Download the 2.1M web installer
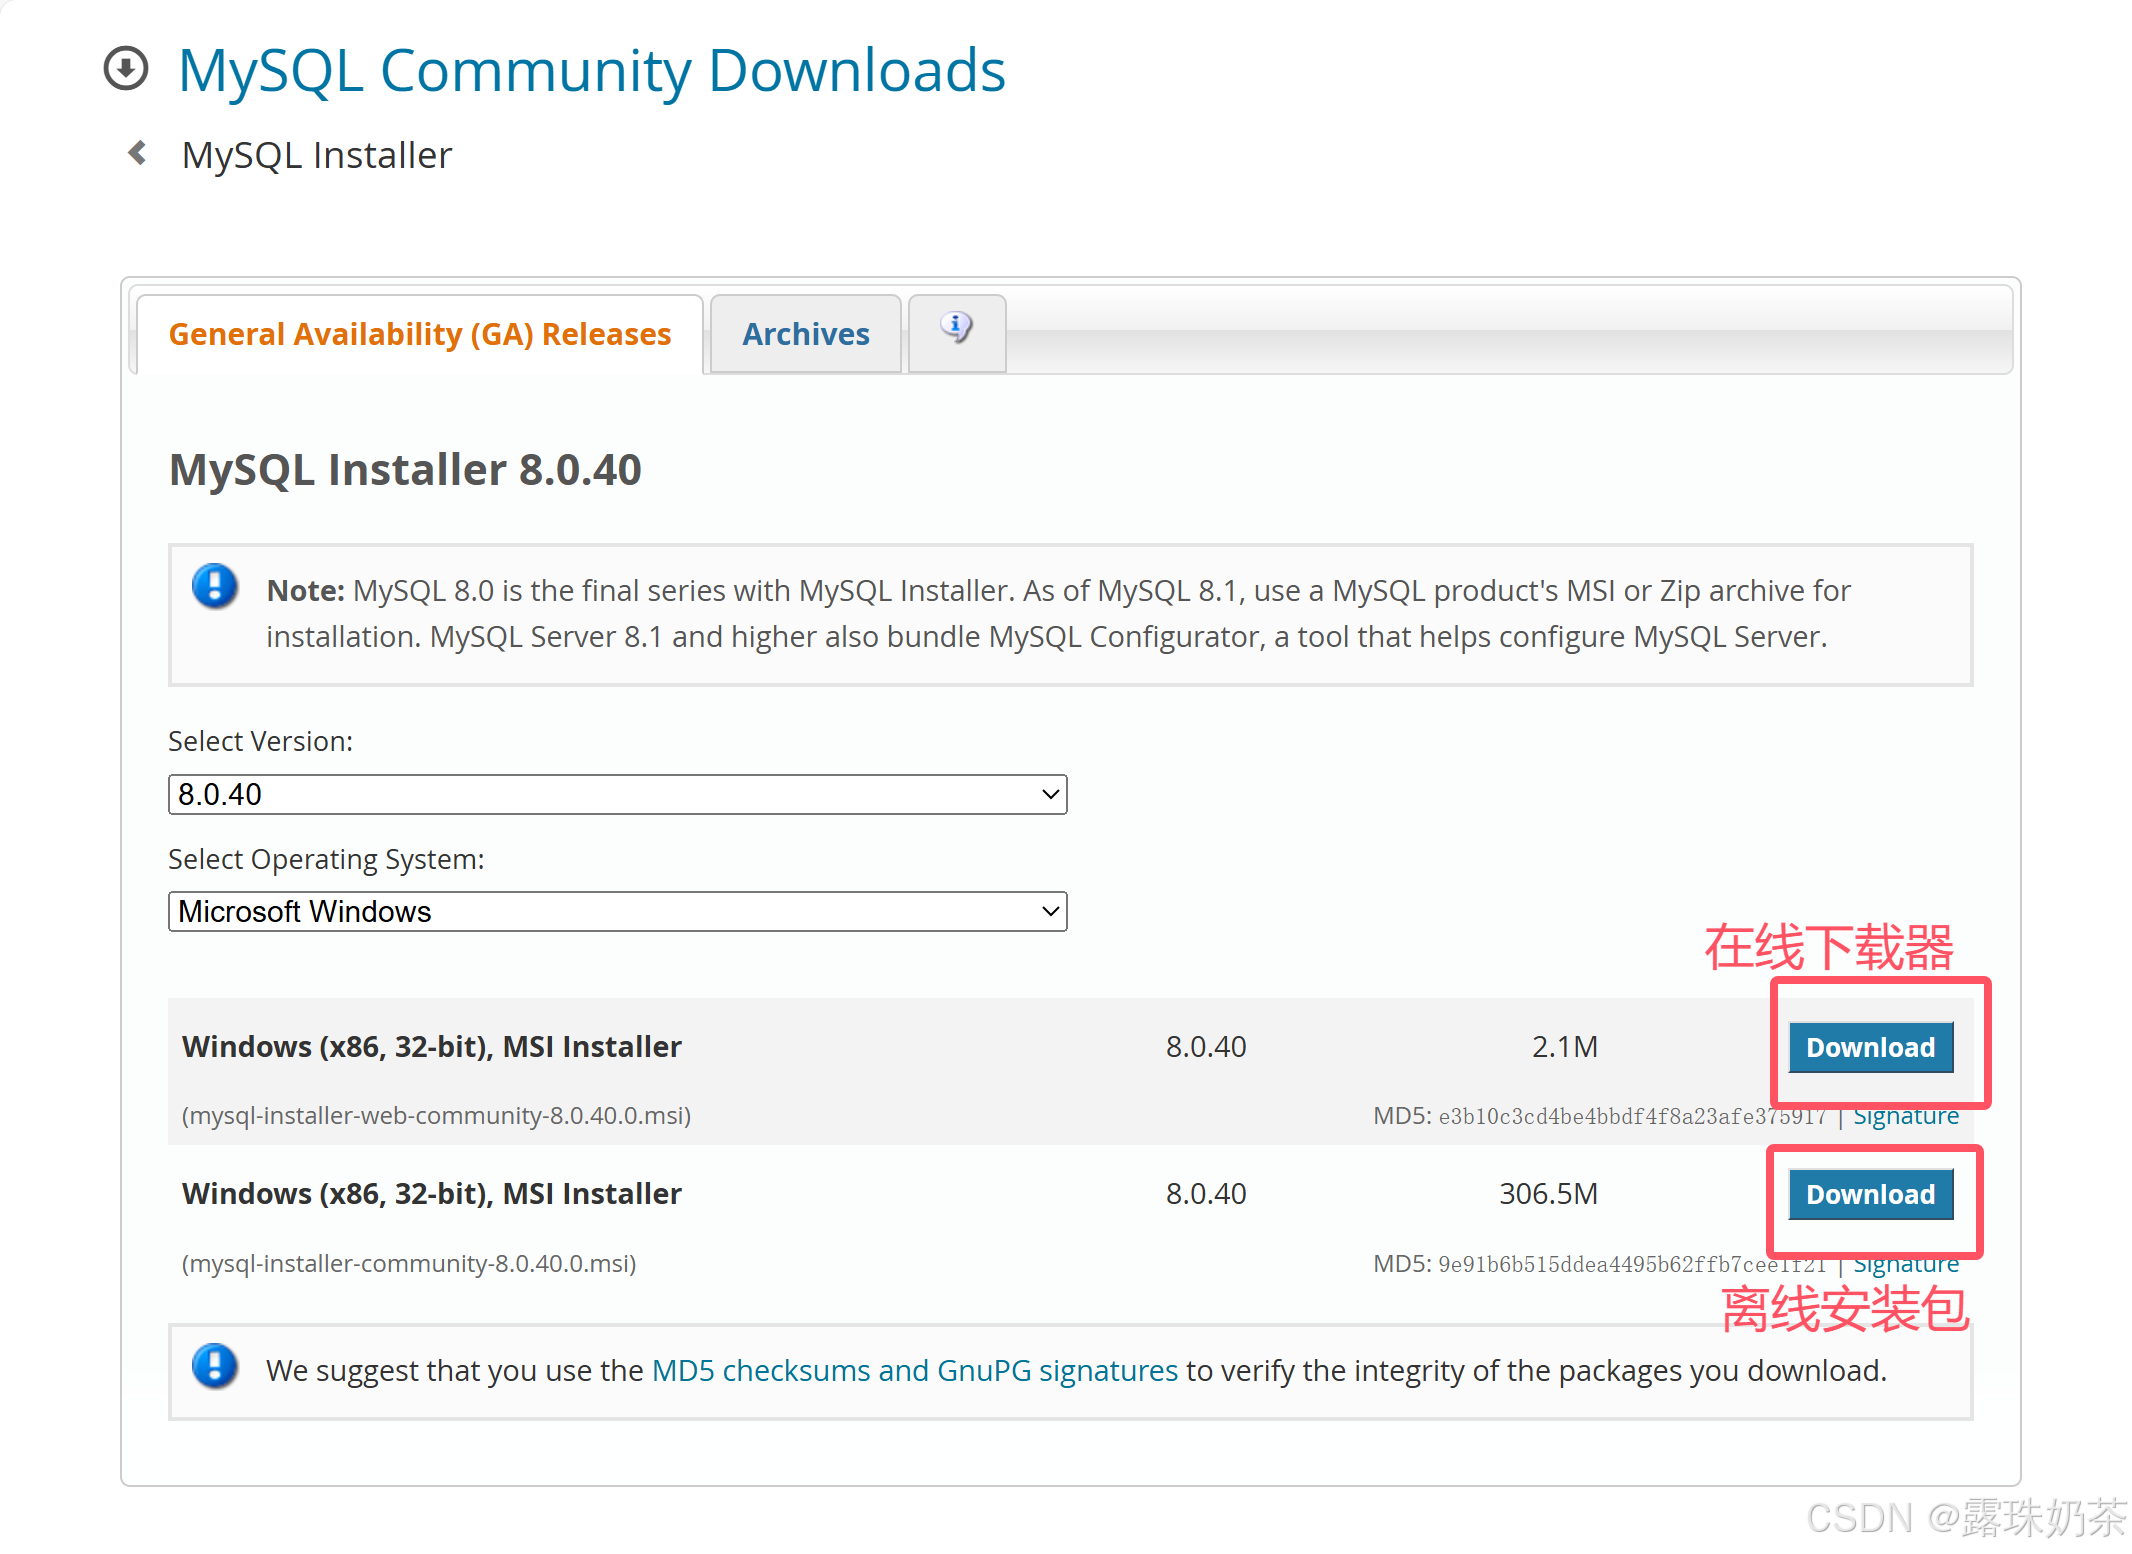Screen dimensions: 2132x1554 coord(1869,1047)
